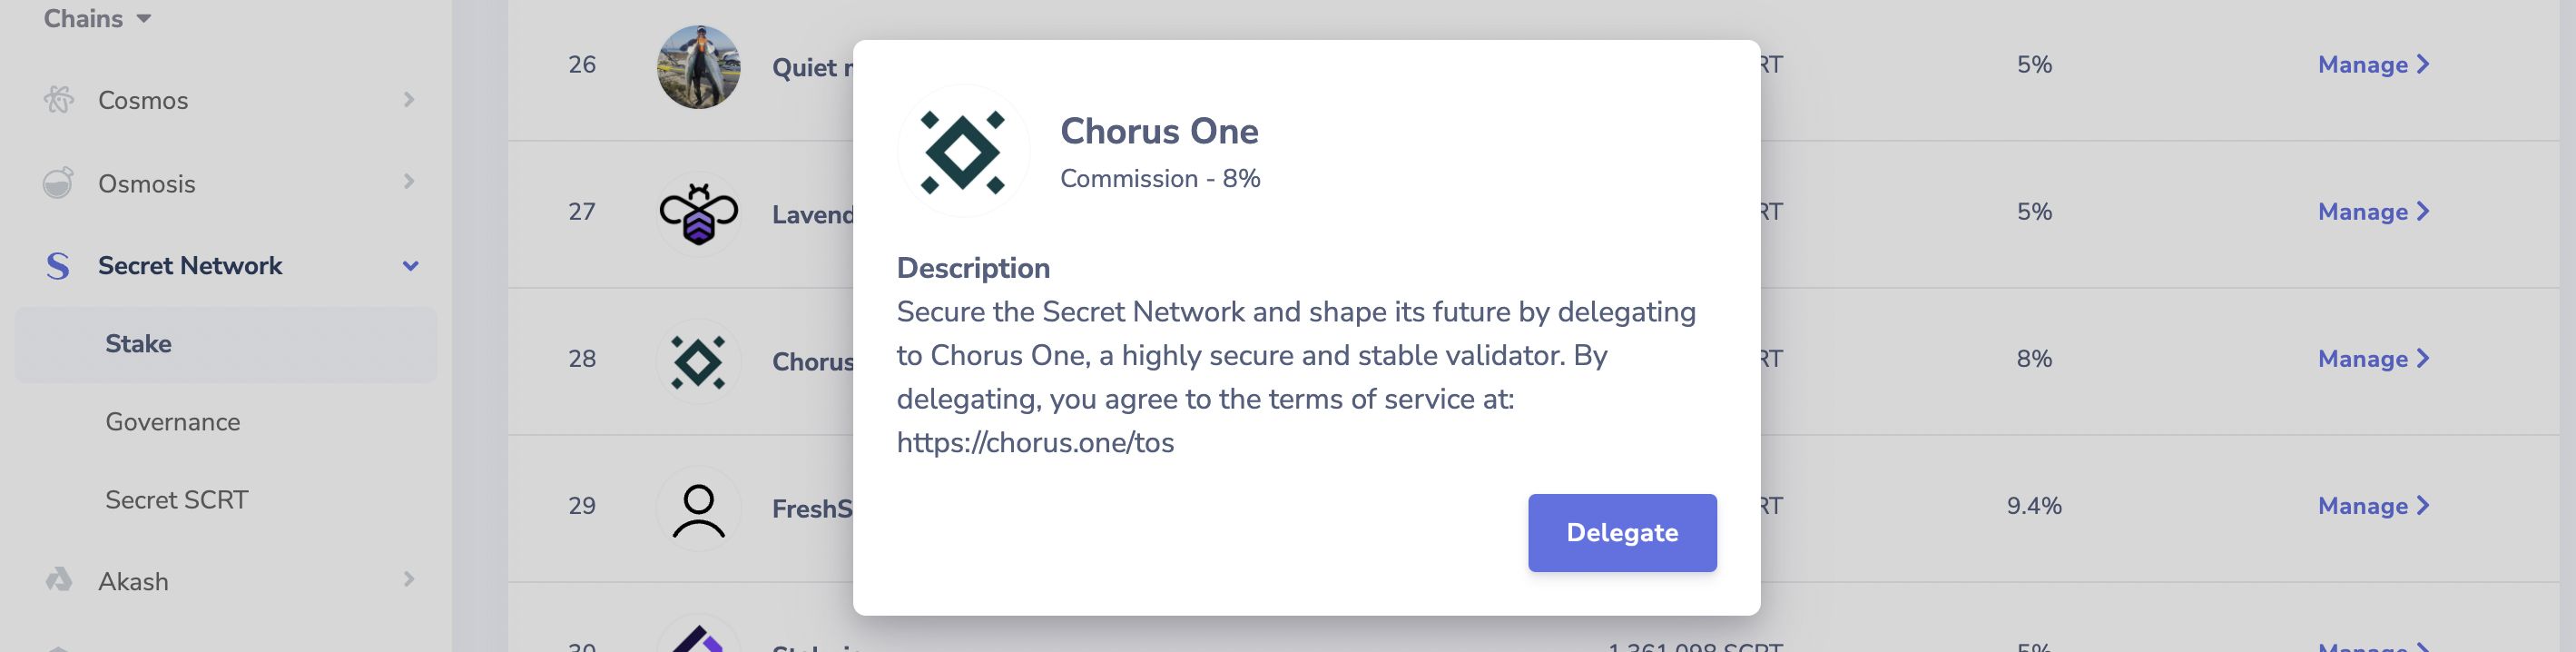2576x652 pixels.
Task: Collapse the Secret Network section
Action: tap(410, 266)
